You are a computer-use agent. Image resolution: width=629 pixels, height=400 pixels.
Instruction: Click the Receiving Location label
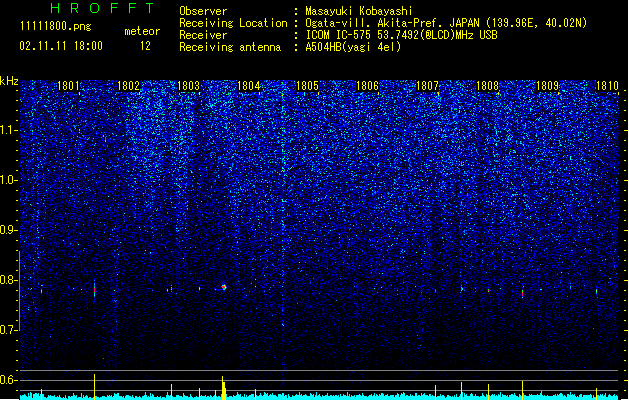tap(233, 23)
